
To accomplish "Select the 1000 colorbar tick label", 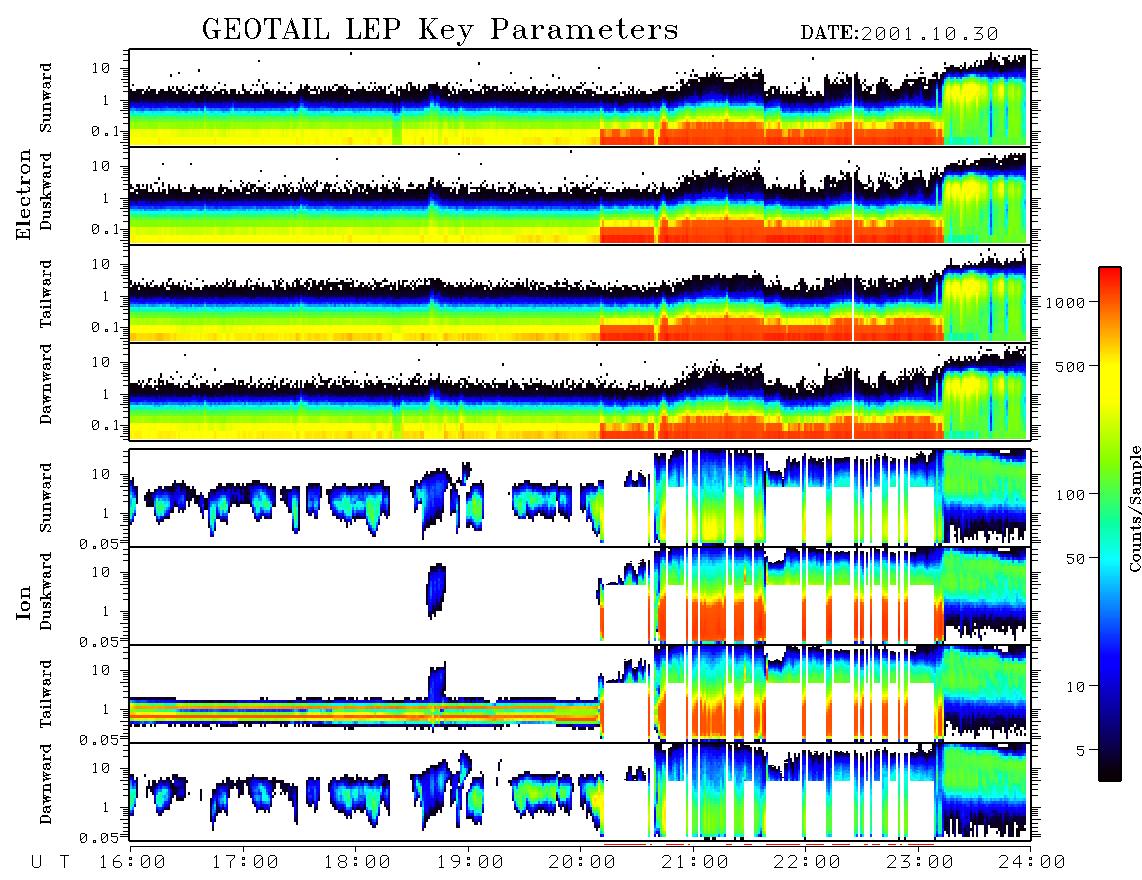I will pos(1066,302).
